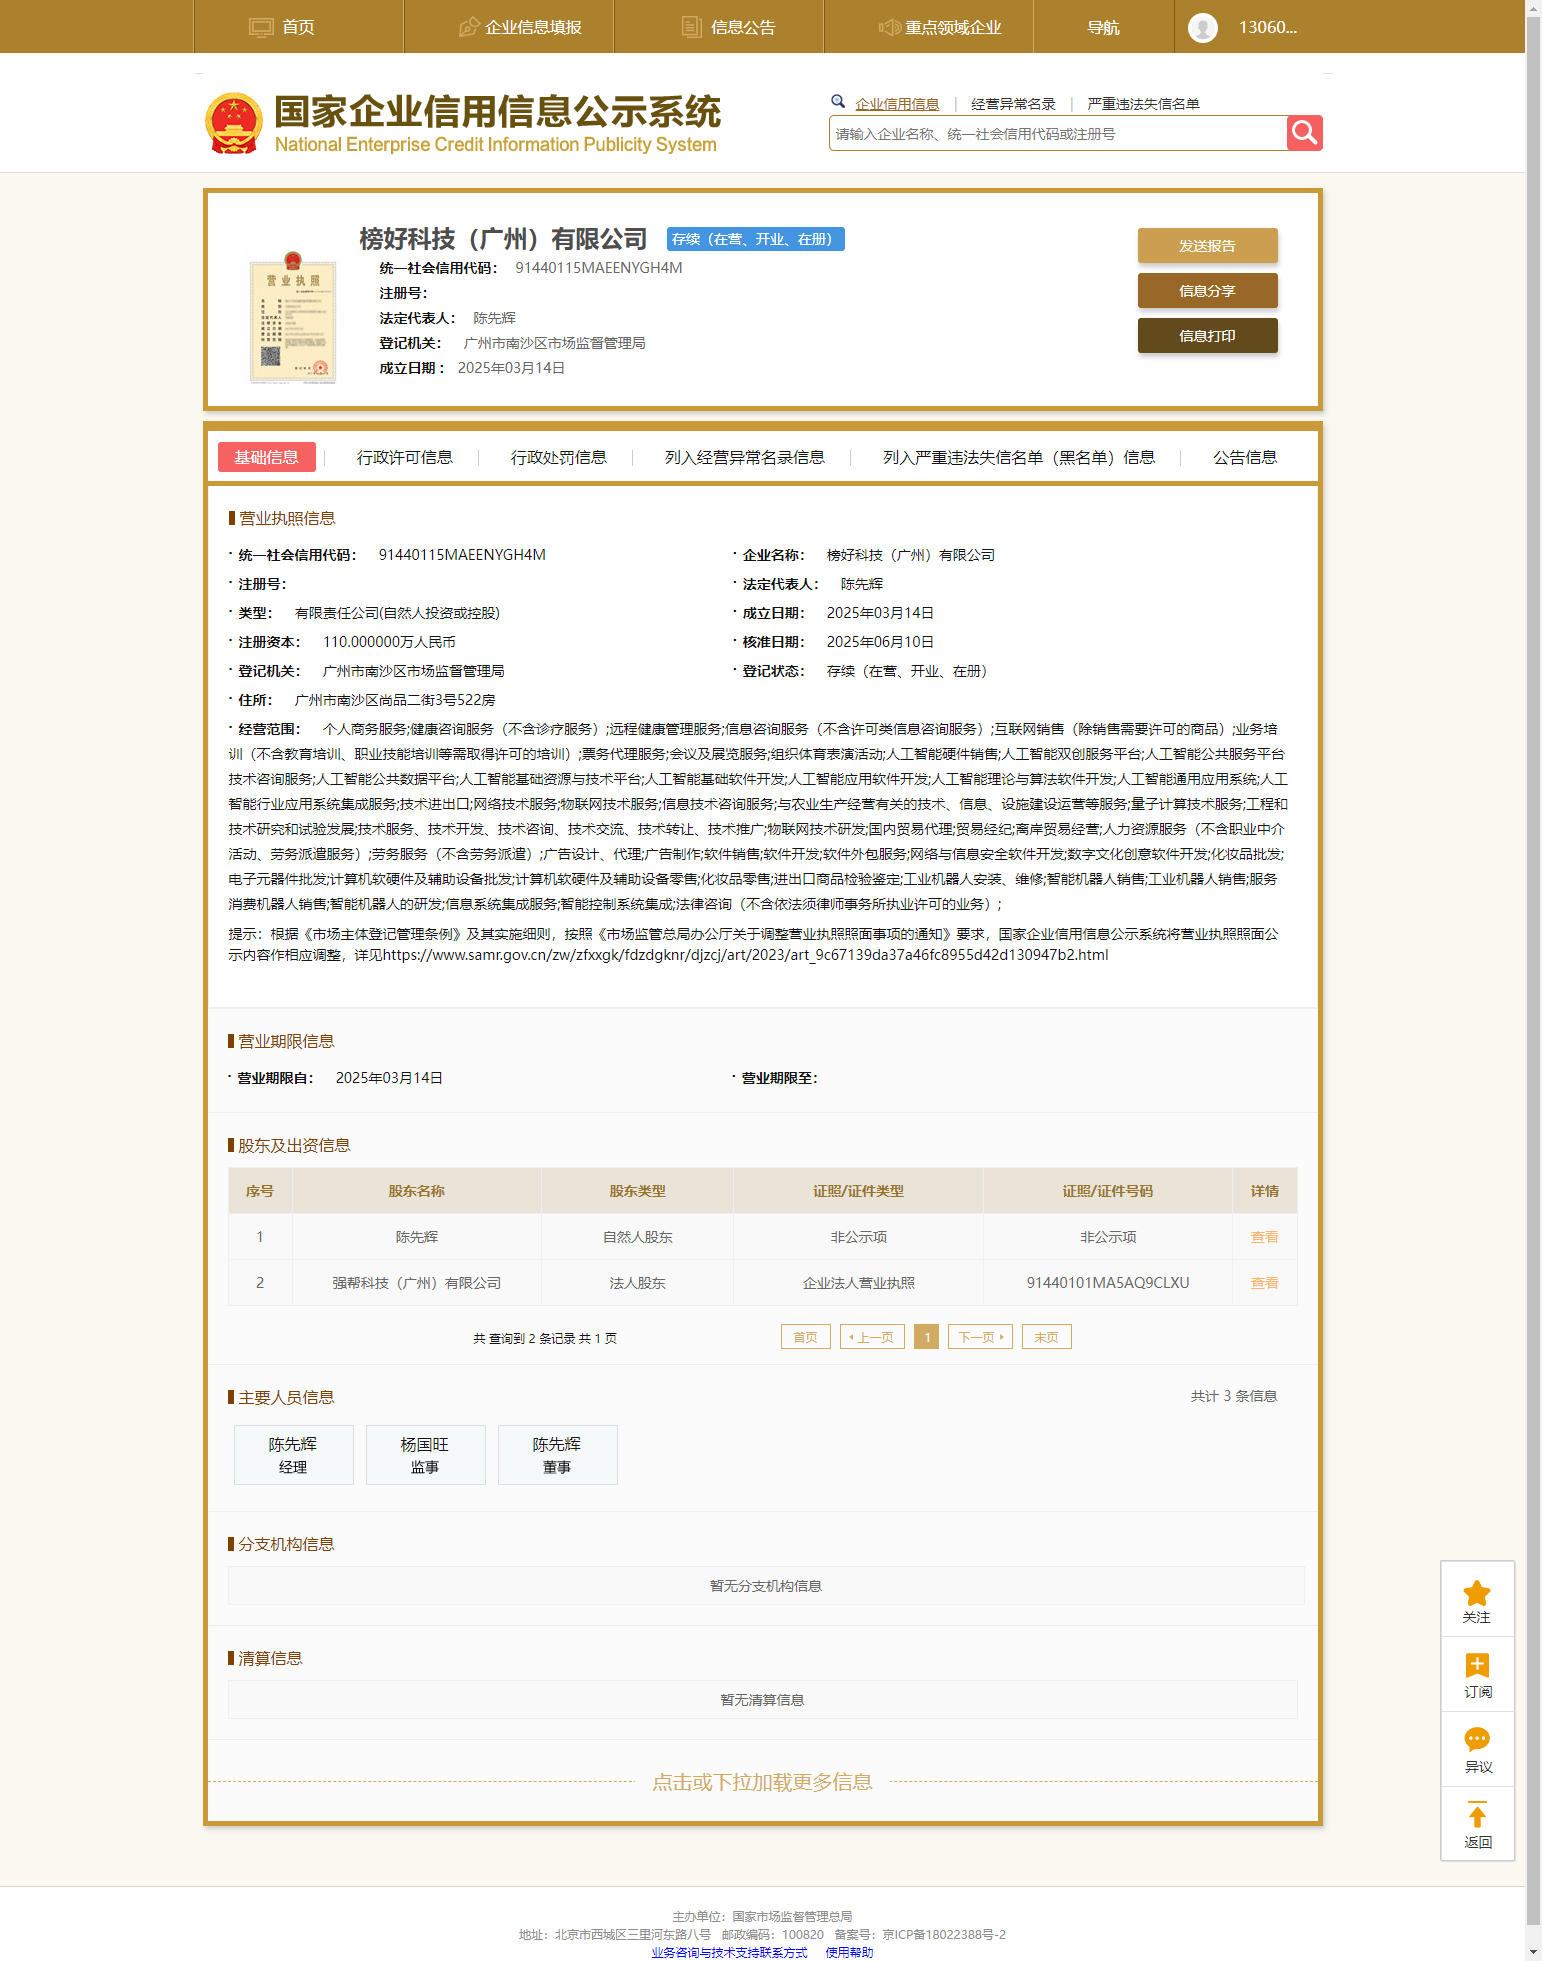Open the 导航 navigation menu

point(1103,27)
